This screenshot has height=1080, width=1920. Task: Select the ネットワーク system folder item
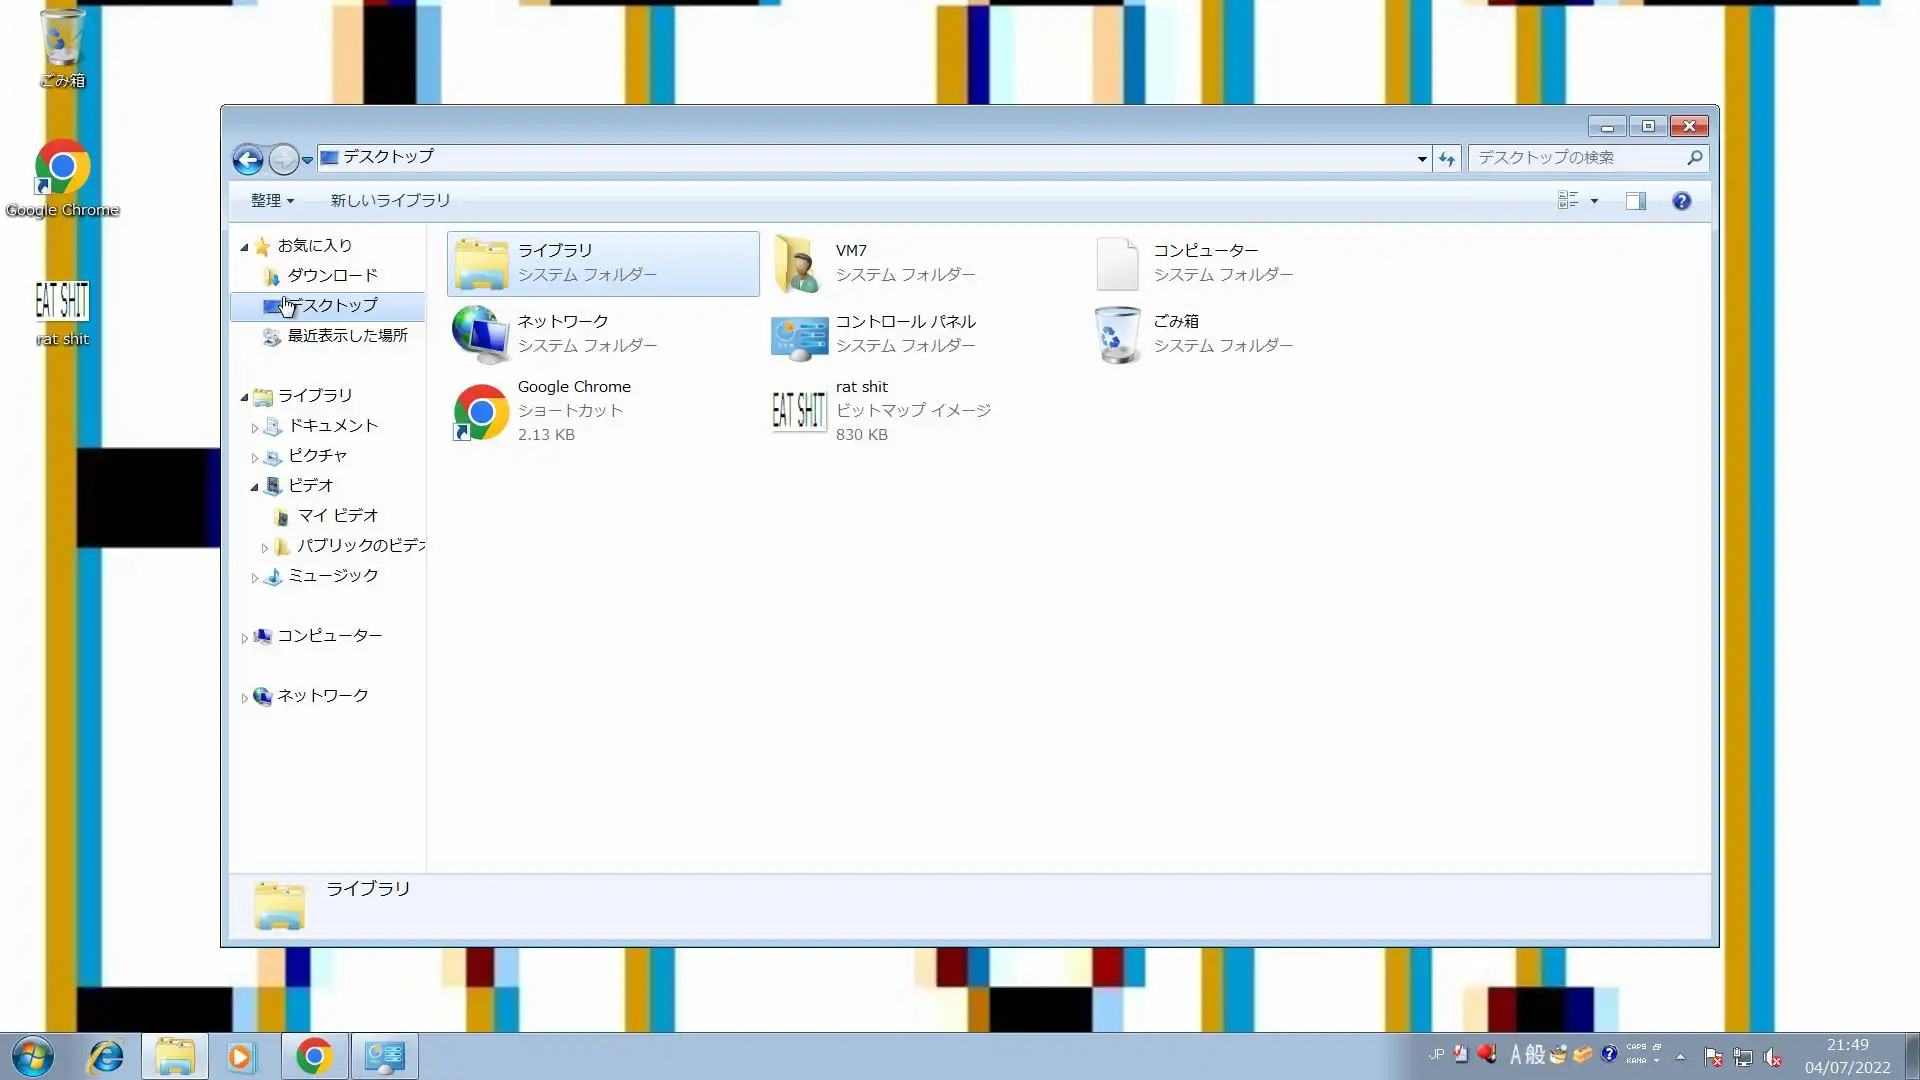[x=480, y=334]
